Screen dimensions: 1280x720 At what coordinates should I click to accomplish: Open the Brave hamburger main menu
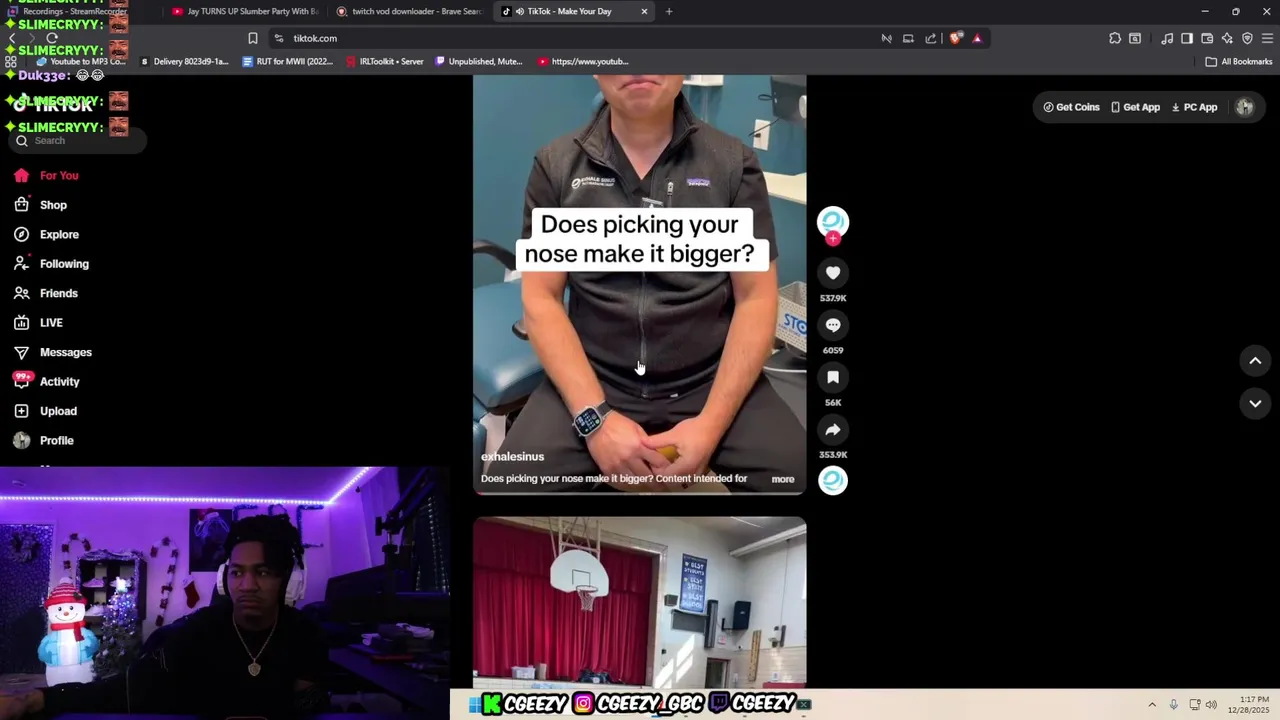(1267, 38)
